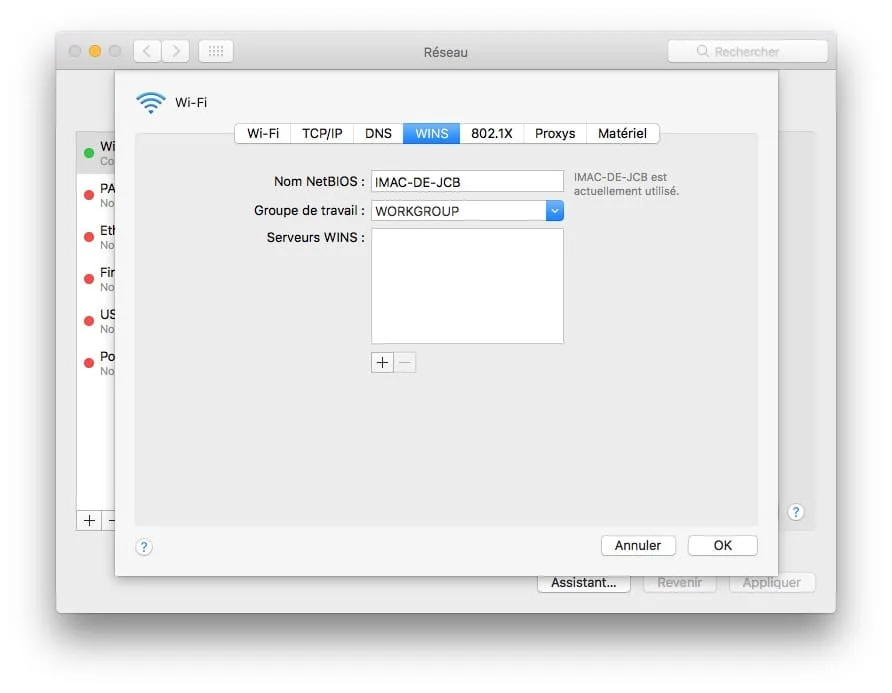Viewport: 892px width, 693px height.
Task: Add network service with sidebar plus button
Action: pos(89,520)
